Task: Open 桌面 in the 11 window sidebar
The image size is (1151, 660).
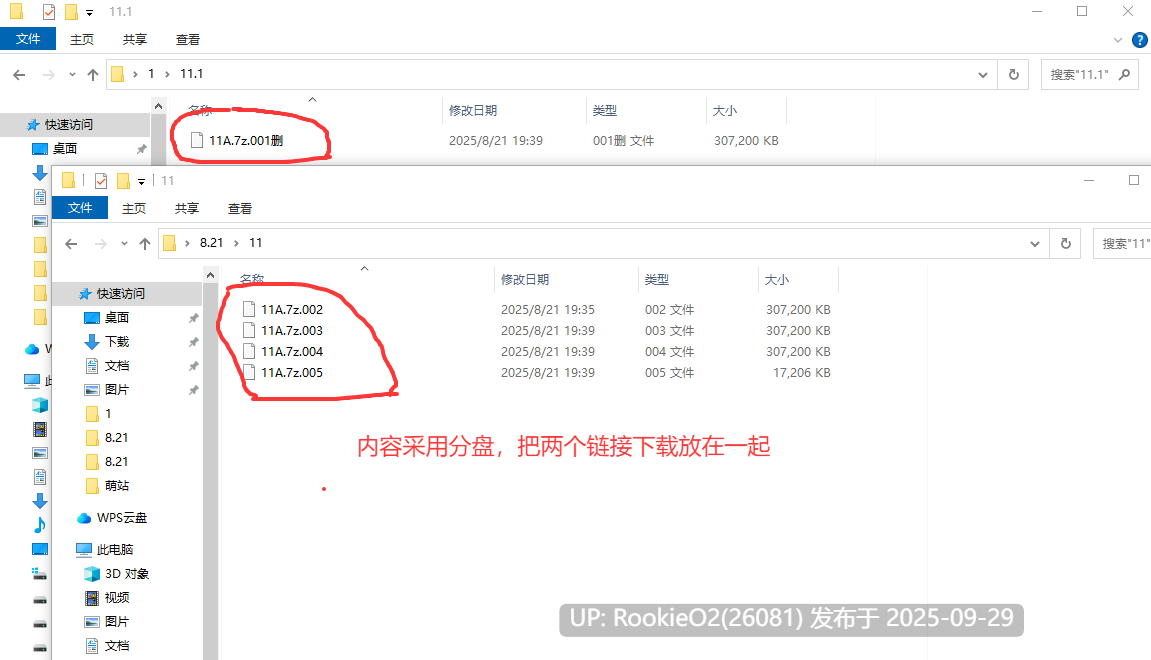Action: [x=117, y=317]
